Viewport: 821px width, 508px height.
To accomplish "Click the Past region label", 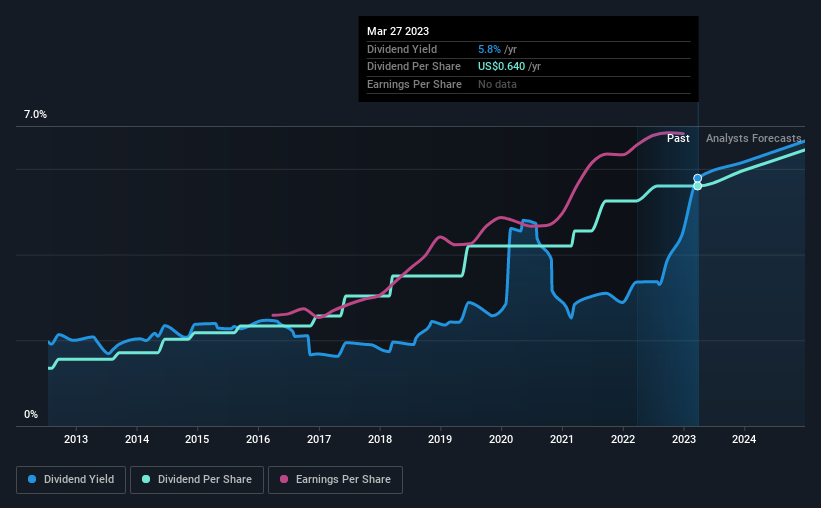I will pyautogui.click(x=678, y=138).
